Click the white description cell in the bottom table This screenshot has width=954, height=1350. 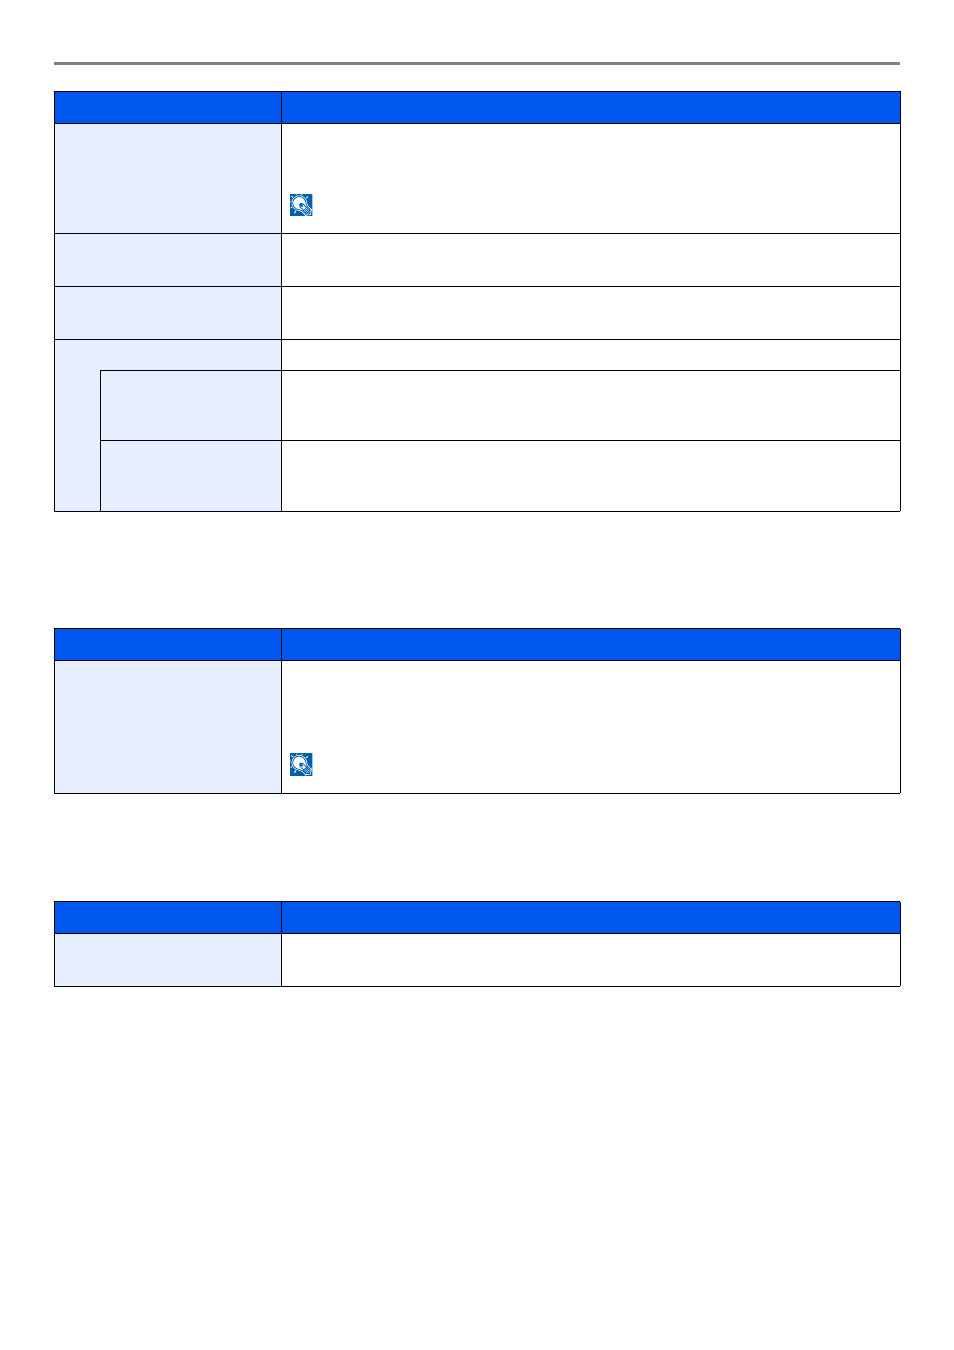[591, 960]
